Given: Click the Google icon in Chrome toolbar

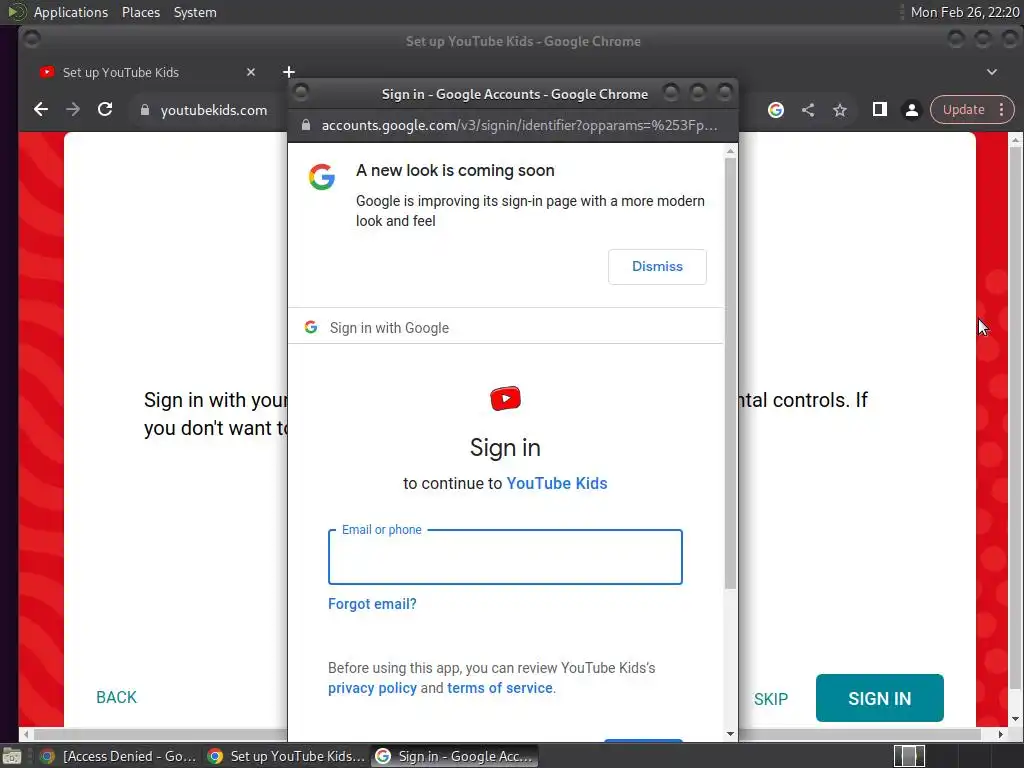Looking at the screenshot, I should click(x=775, y=110).
